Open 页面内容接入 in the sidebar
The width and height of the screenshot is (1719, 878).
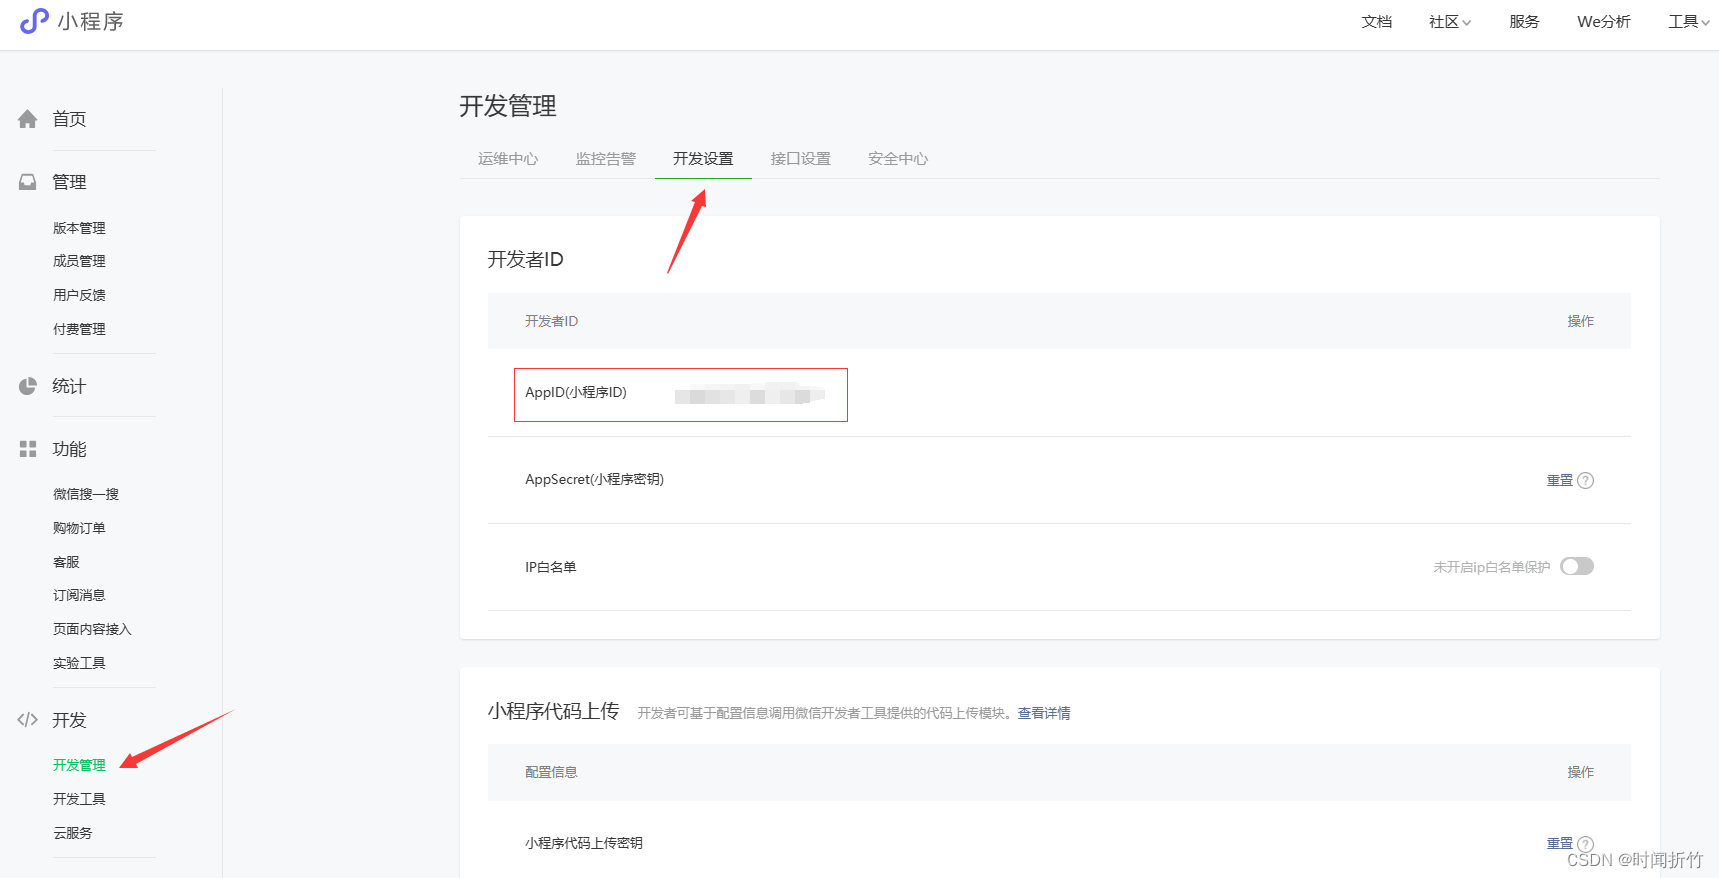coord(92,629)
